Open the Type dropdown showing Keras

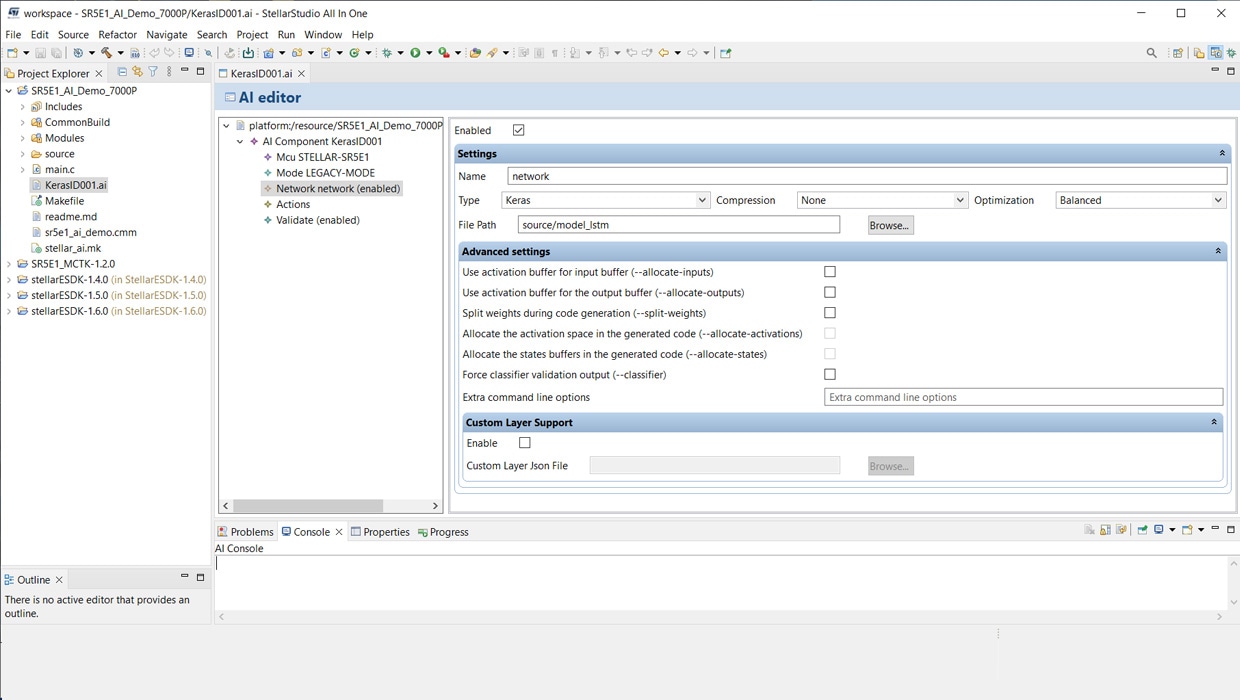pyautogui.click(x=605, y=200)
